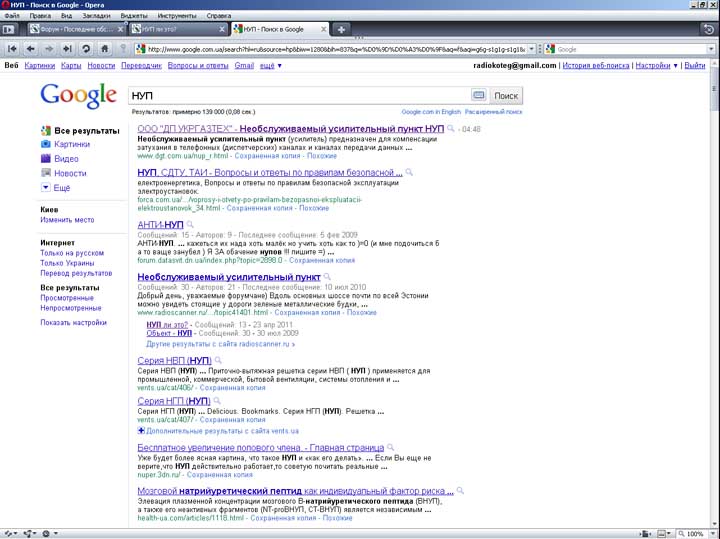Open the Файл menu

(x=12, y=16)
